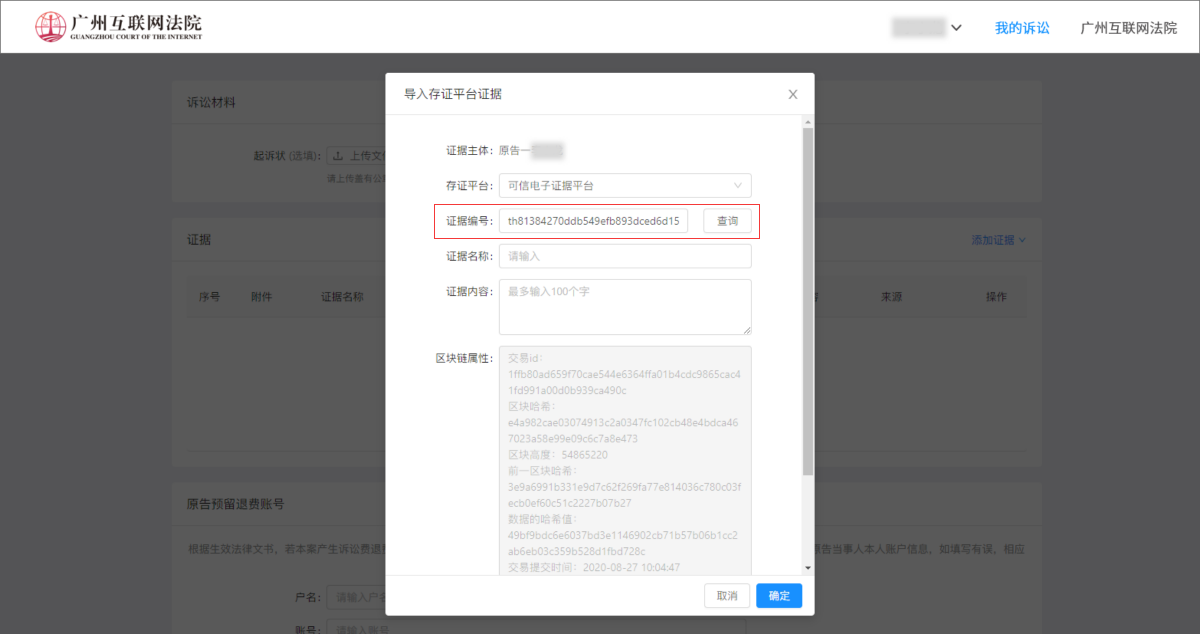Click the 取消 button
Image resolution: width=1200 pixels, height=634 pixels.
727,596
